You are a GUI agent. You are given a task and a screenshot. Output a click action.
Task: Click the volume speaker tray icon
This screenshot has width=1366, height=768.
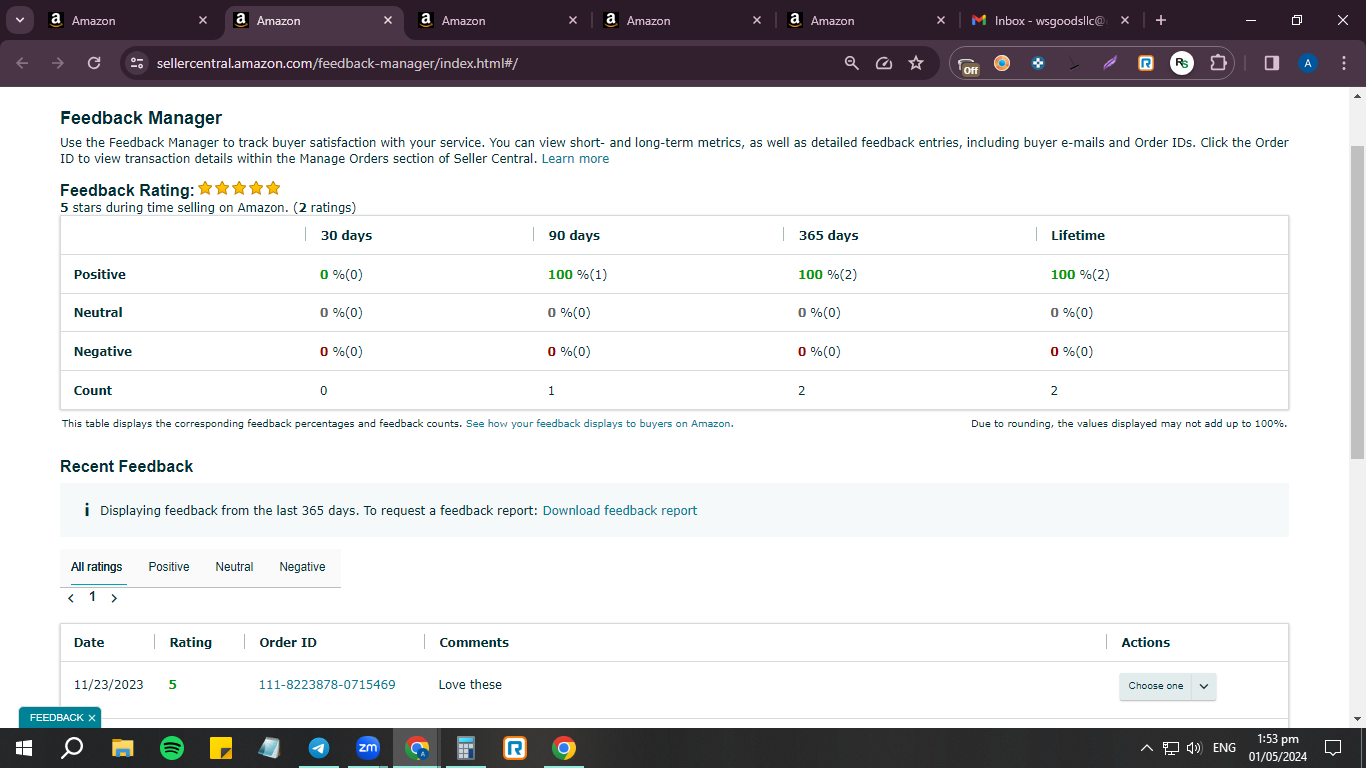tap(1194, 748)
